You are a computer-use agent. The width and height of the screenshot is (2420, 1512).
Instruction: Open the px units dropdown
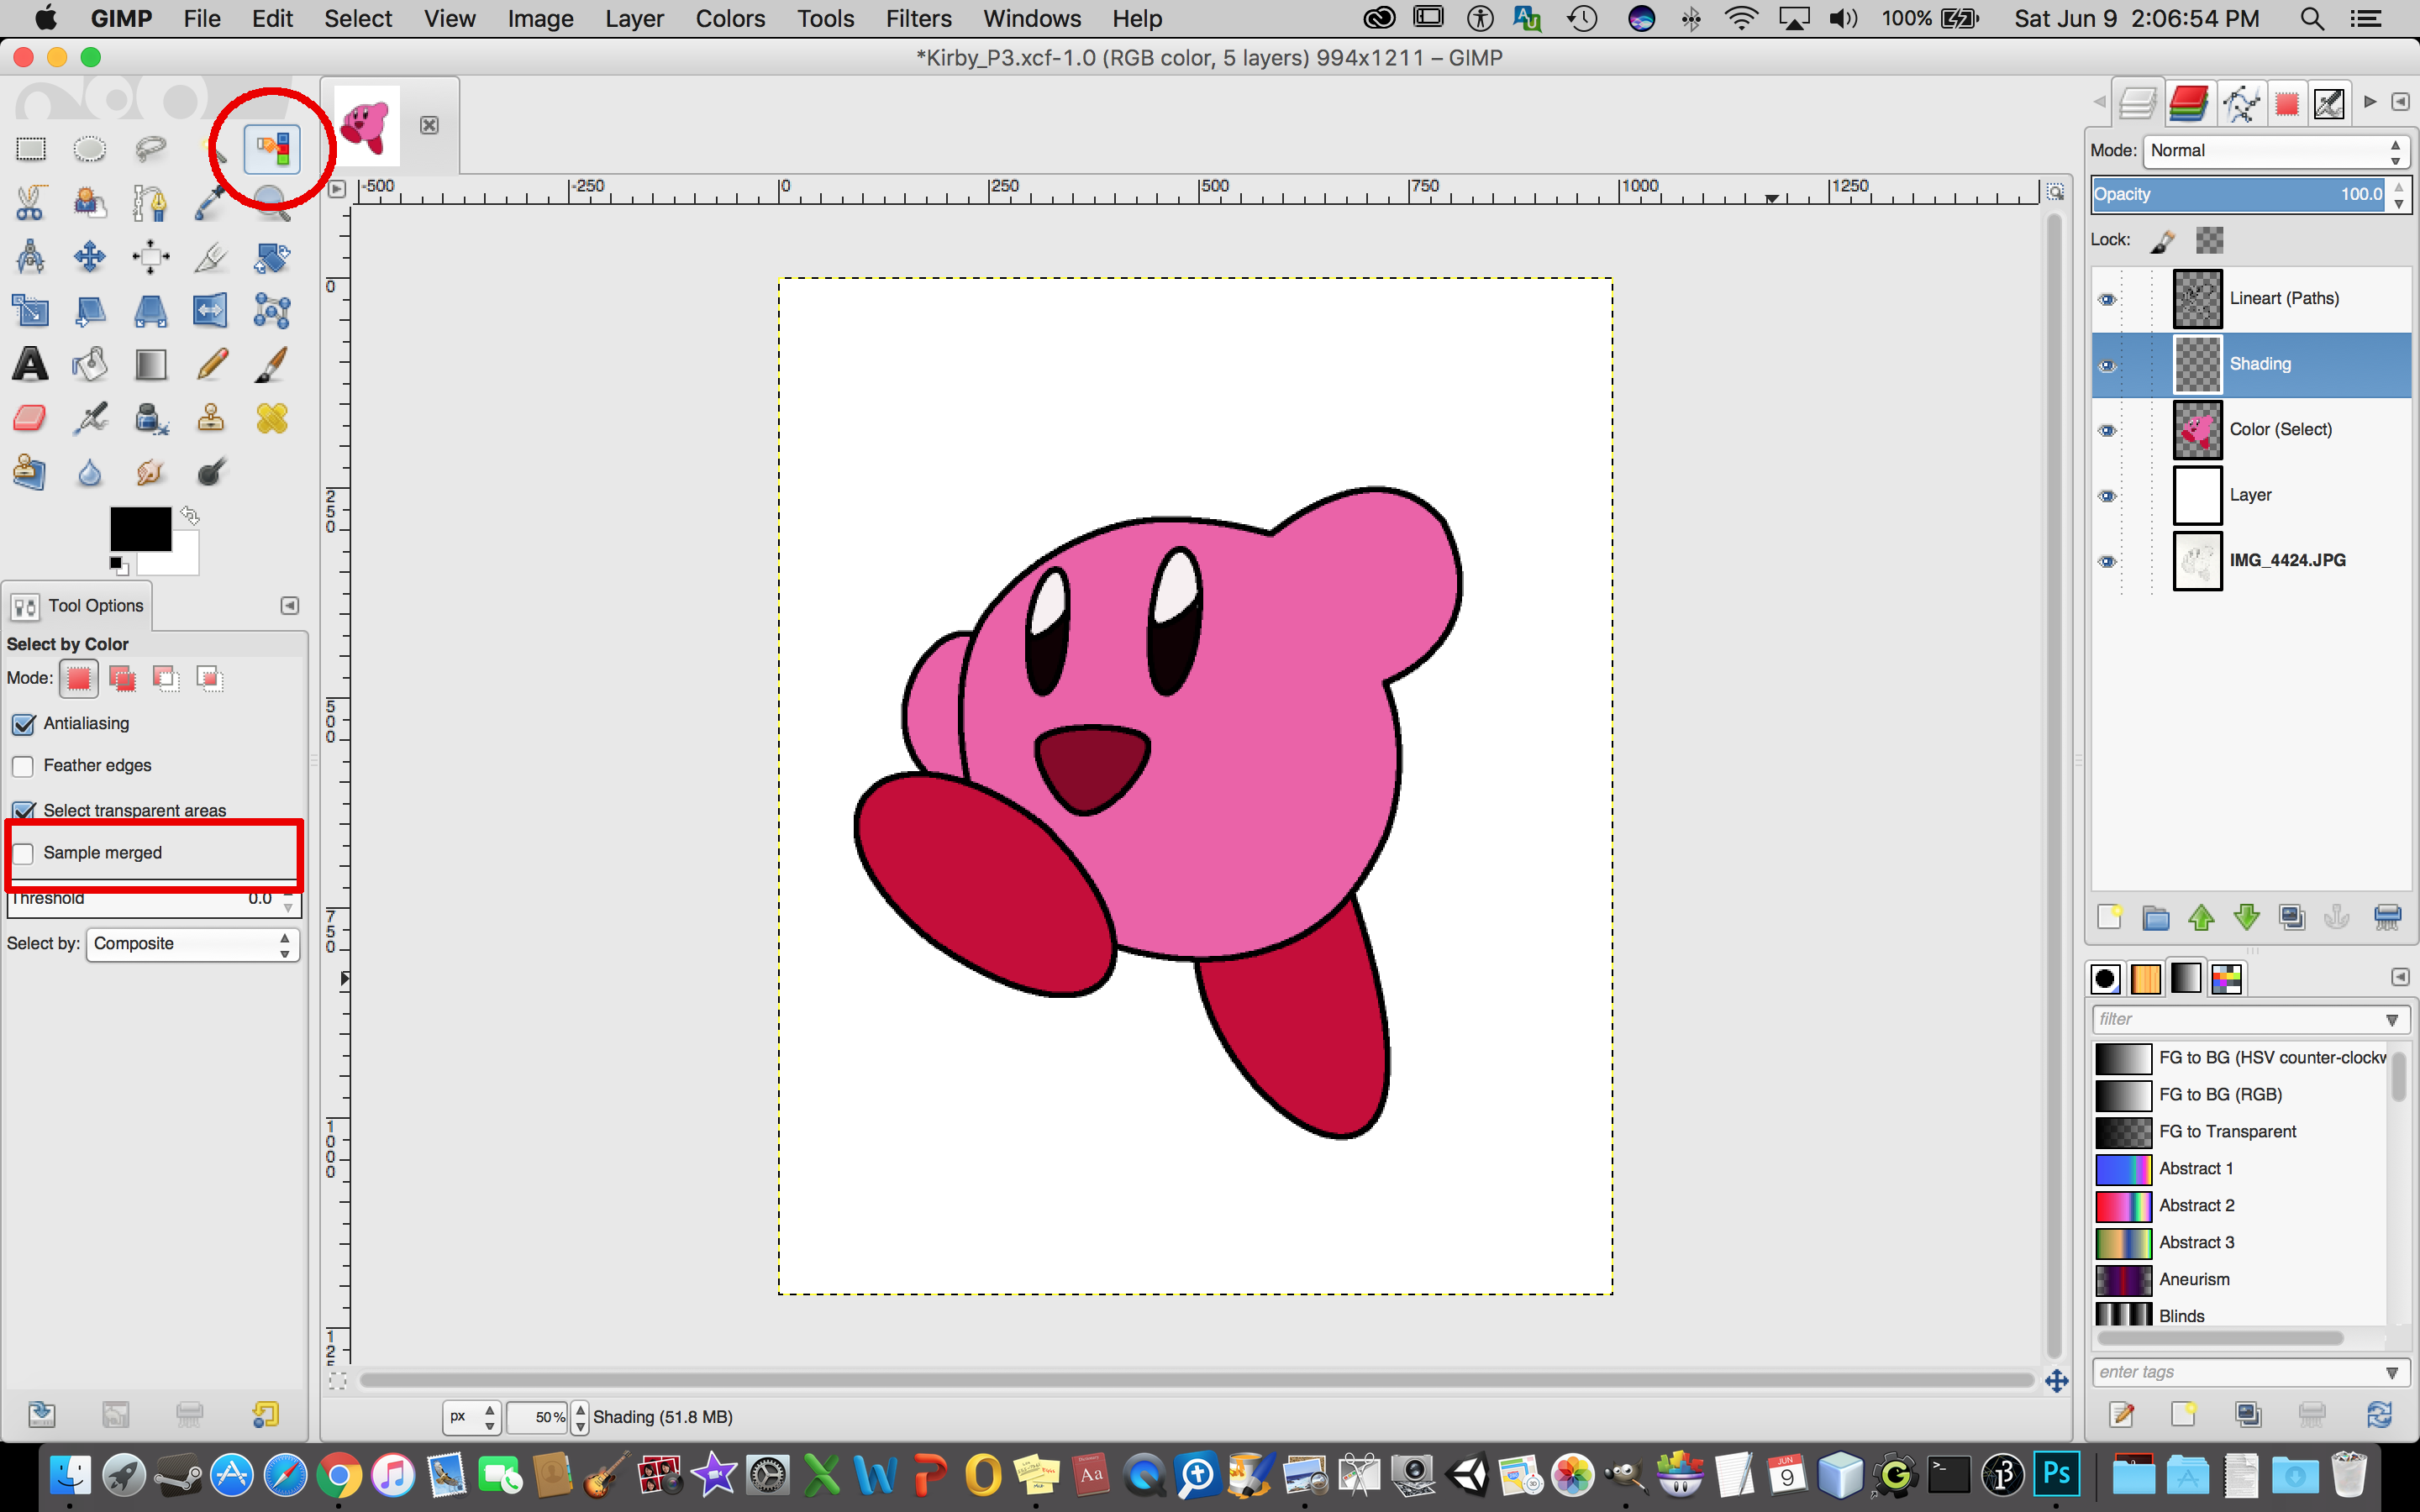click(472, 1417)
